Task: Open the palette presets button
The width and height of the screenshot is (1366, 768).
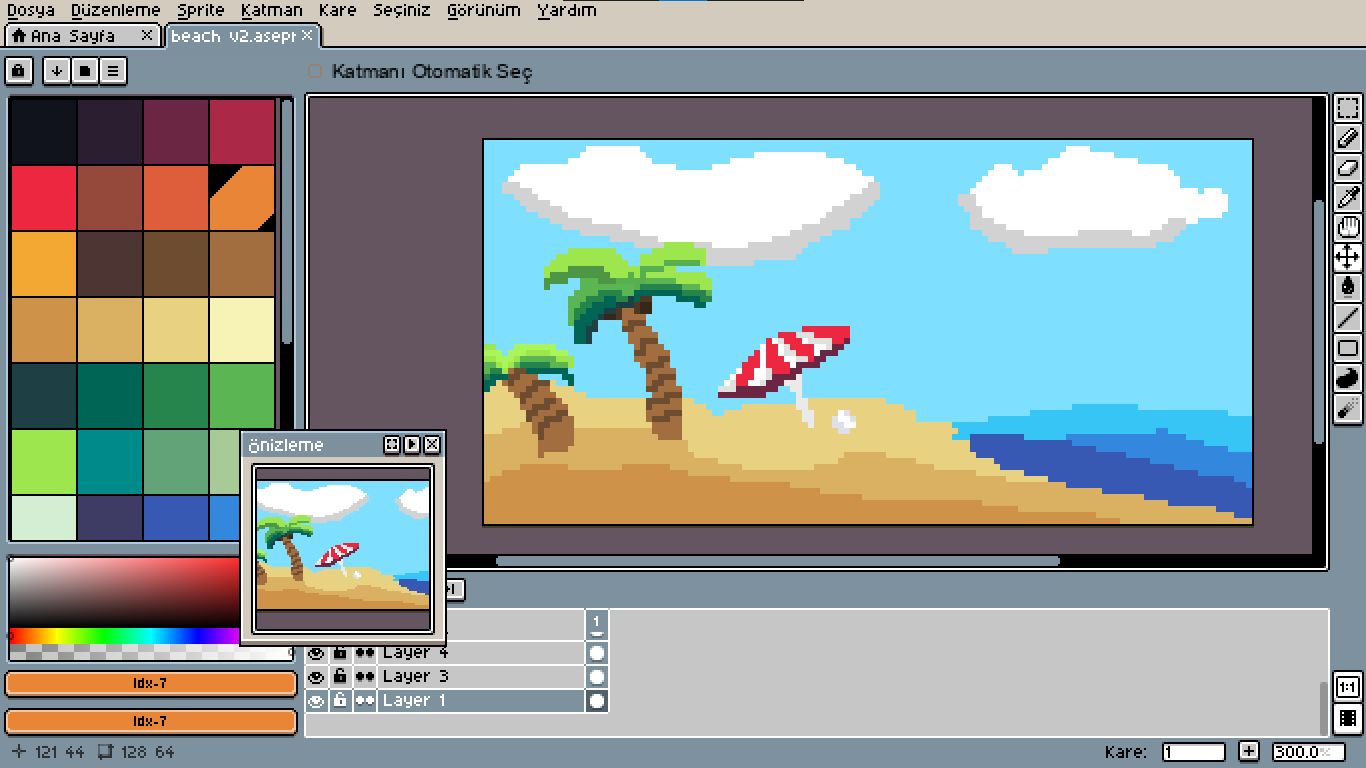Action: 85,71
